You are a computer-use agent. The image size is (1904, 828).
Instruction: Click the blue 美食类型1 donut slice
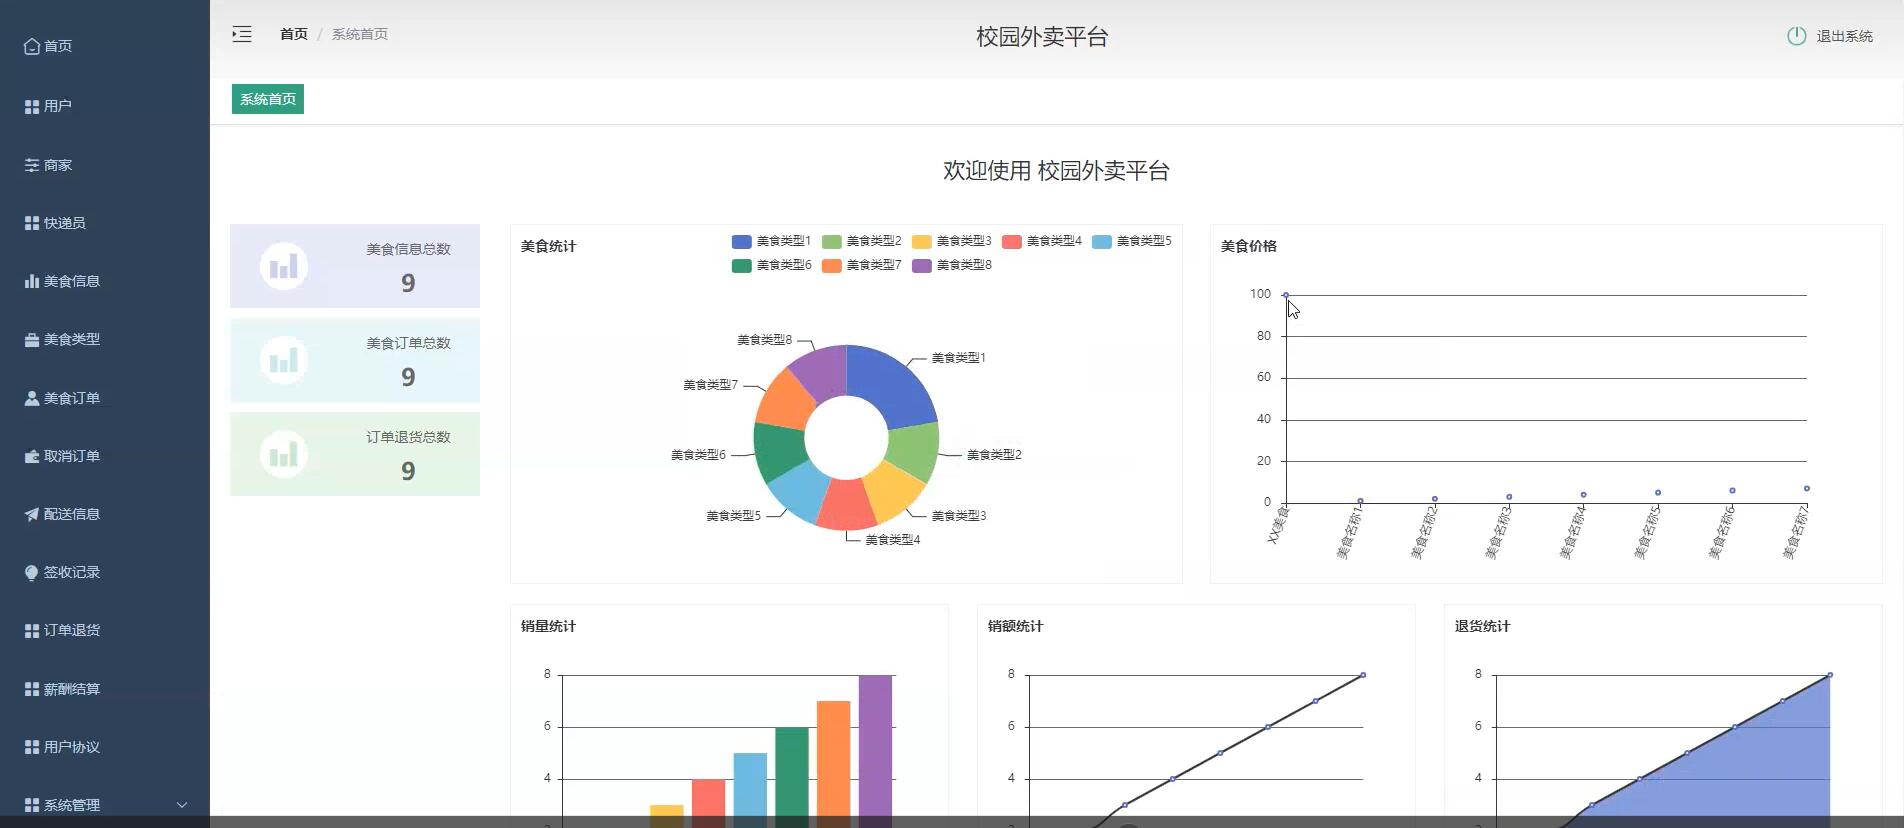point(890,385)
